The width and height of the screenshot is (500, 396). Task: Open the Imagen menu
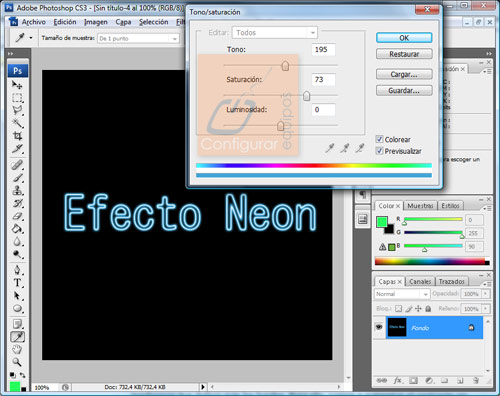[x=96, y=22]
